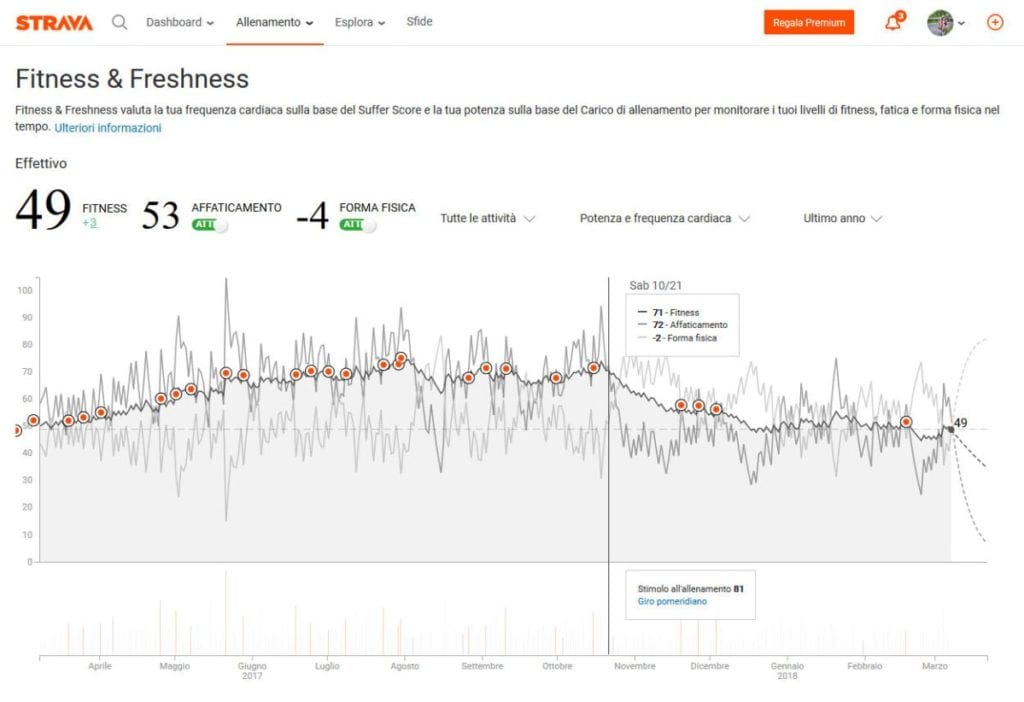Image resolution: width=1024 pixels, height=702 pixels.
Task: Open the Allenamento dropdown menu
Action: click(x=275, y=22)
